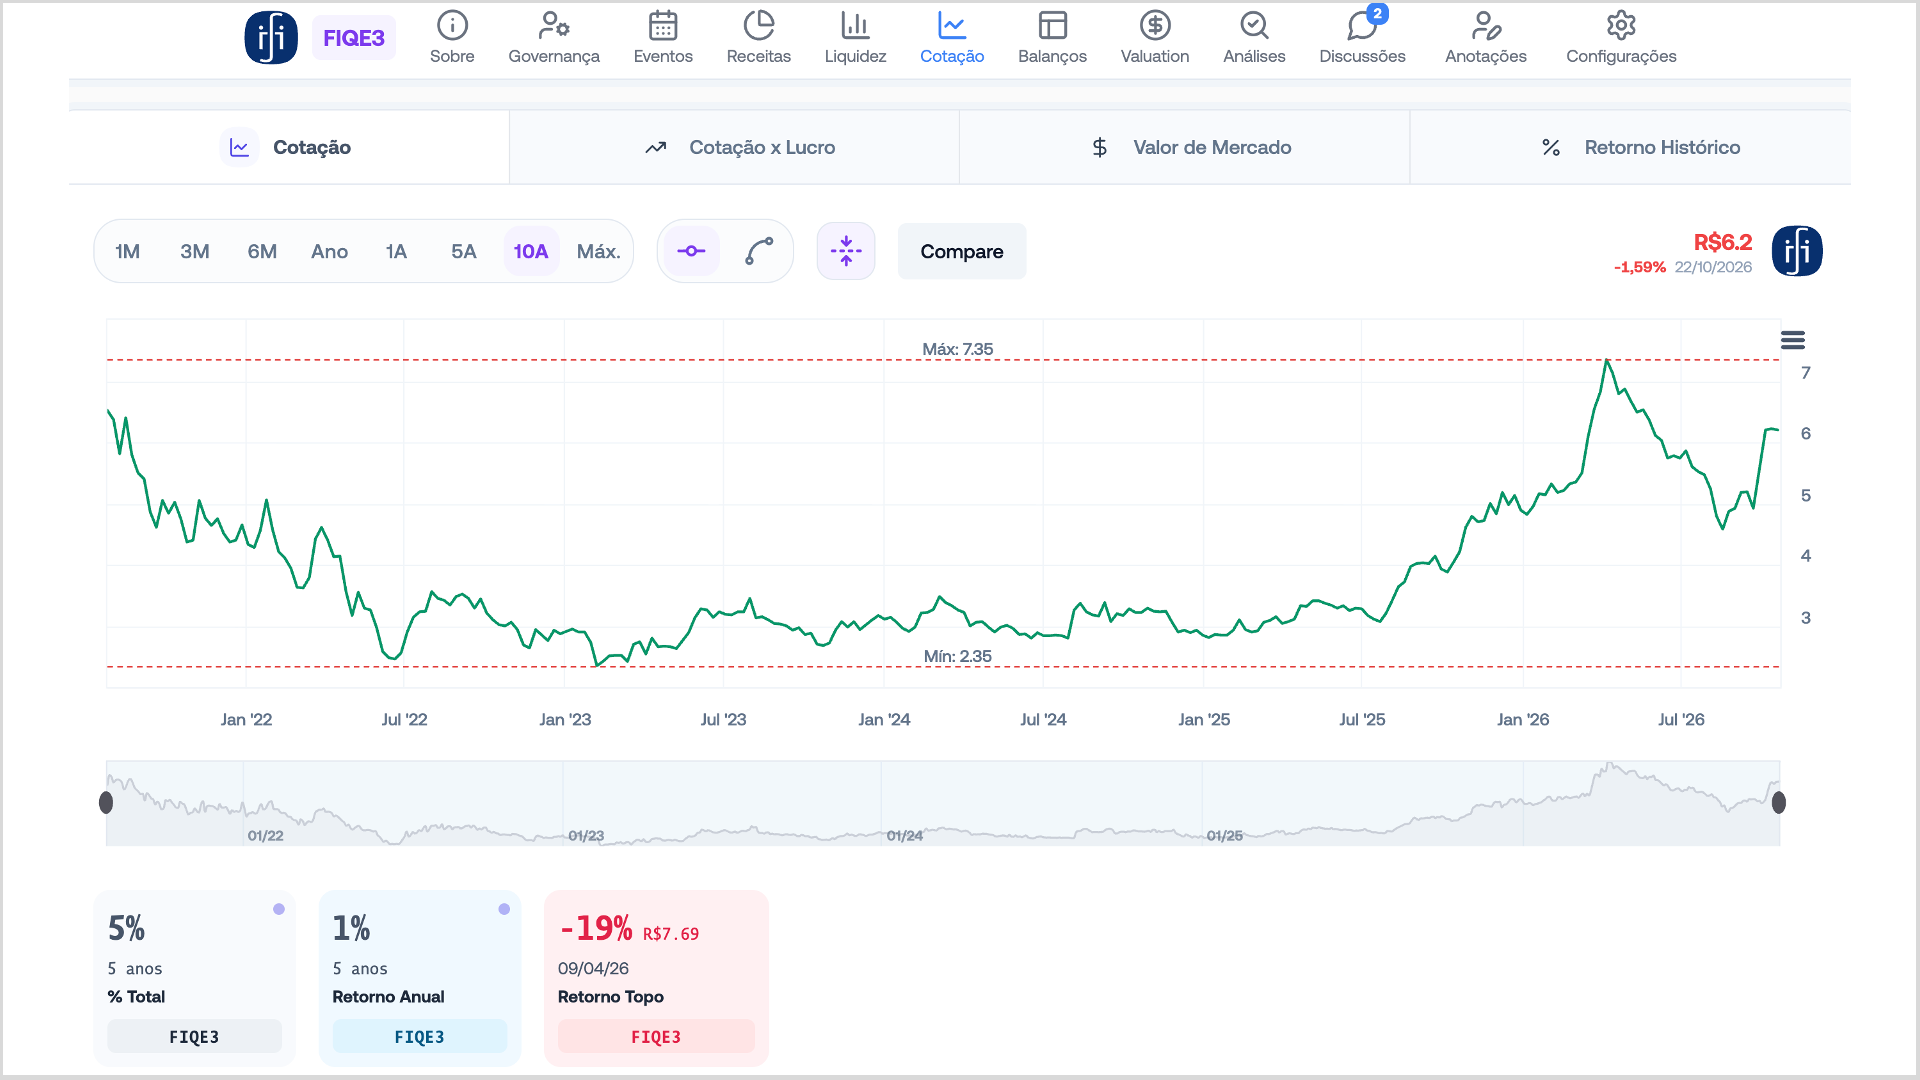Open the Valuation section
Screen dimensions: 1920x1080
click(1155, 38)
